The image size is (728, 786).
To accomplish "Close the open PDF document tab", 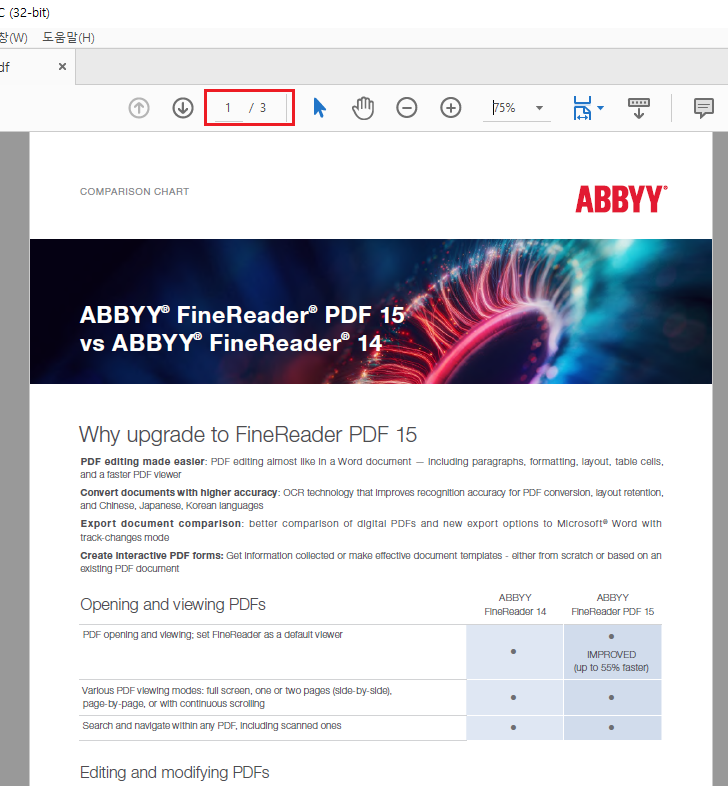I will [62, 67].
